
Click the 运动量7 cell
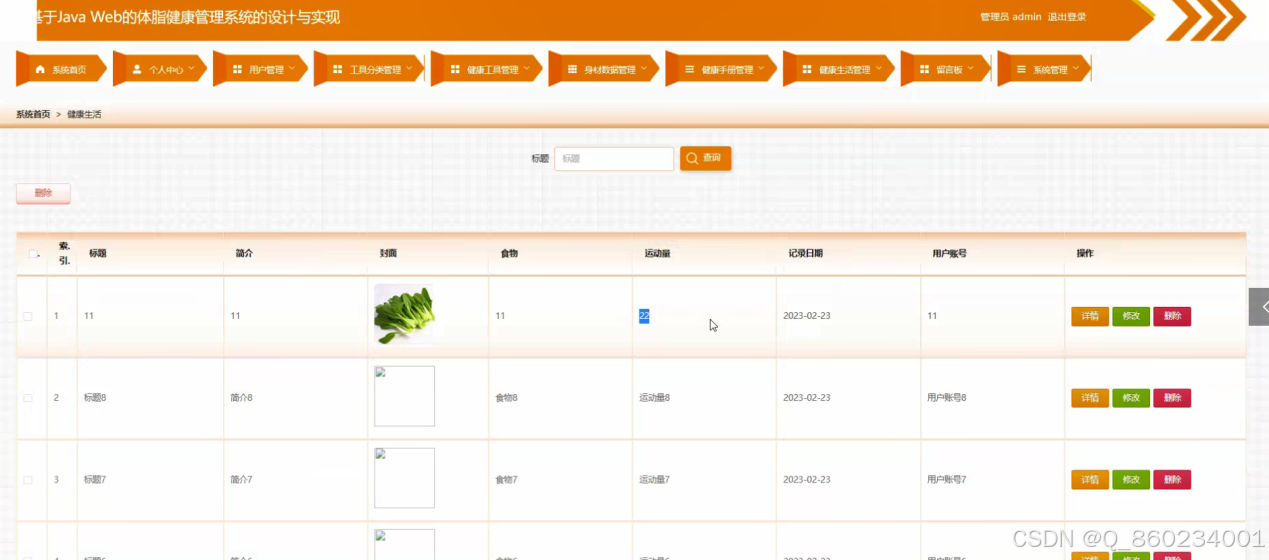click(x=655, y=480)
